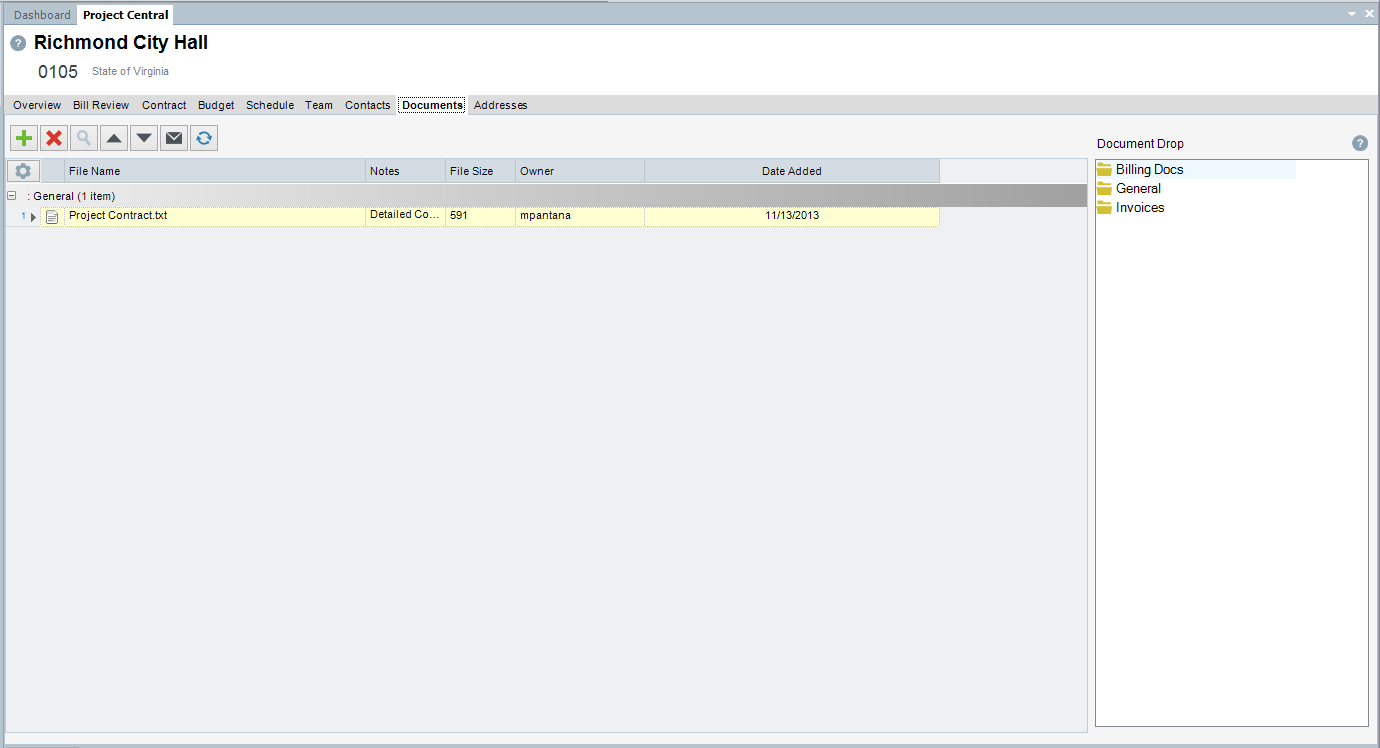
Task: Click the 11/13/2013 date cell
Action: [792, 215]
